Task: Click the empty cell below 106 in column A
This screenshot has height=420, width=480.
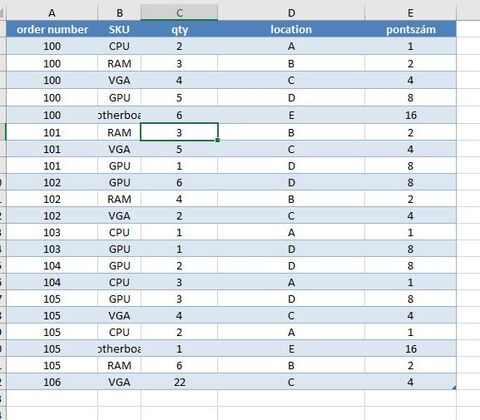Action: tap(52, 398)
